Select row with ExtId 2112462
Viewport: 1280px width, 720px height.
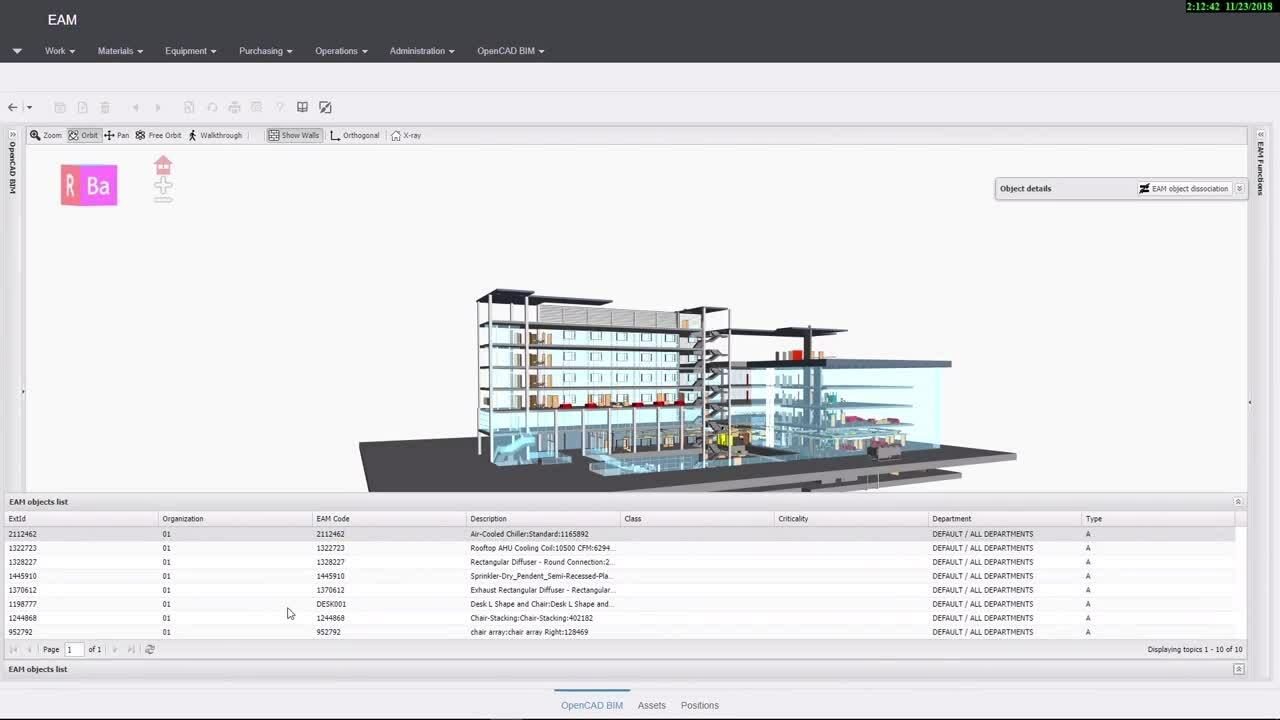(x=620, y=534)
